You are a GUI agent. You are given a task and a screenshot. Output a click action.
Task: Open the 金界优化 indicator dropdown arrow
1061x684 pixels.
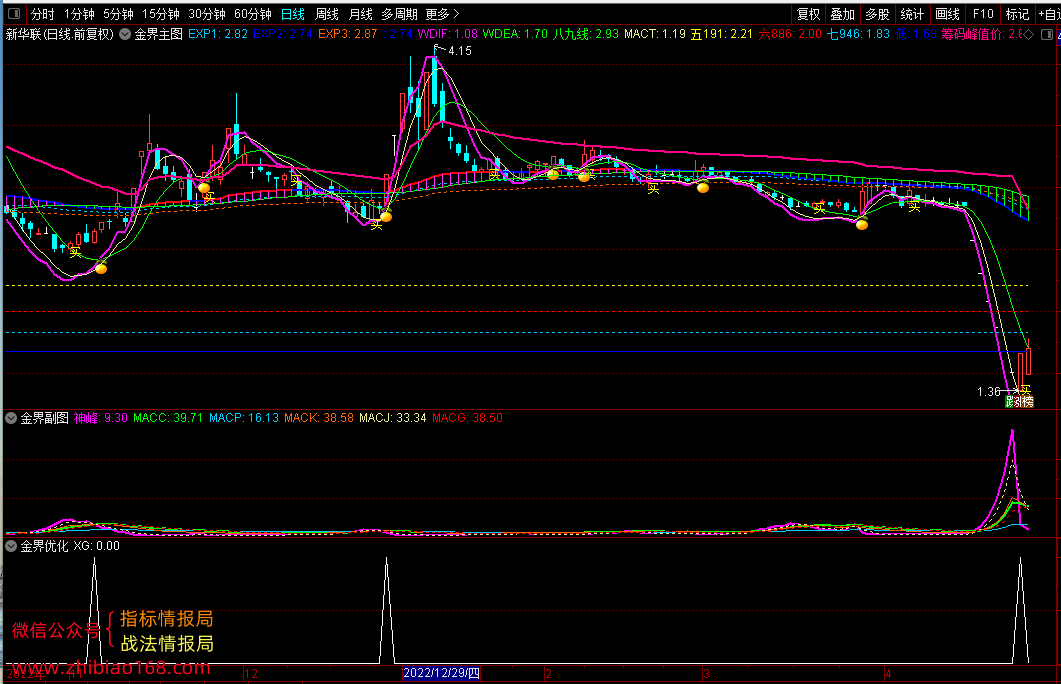[11, 546]
